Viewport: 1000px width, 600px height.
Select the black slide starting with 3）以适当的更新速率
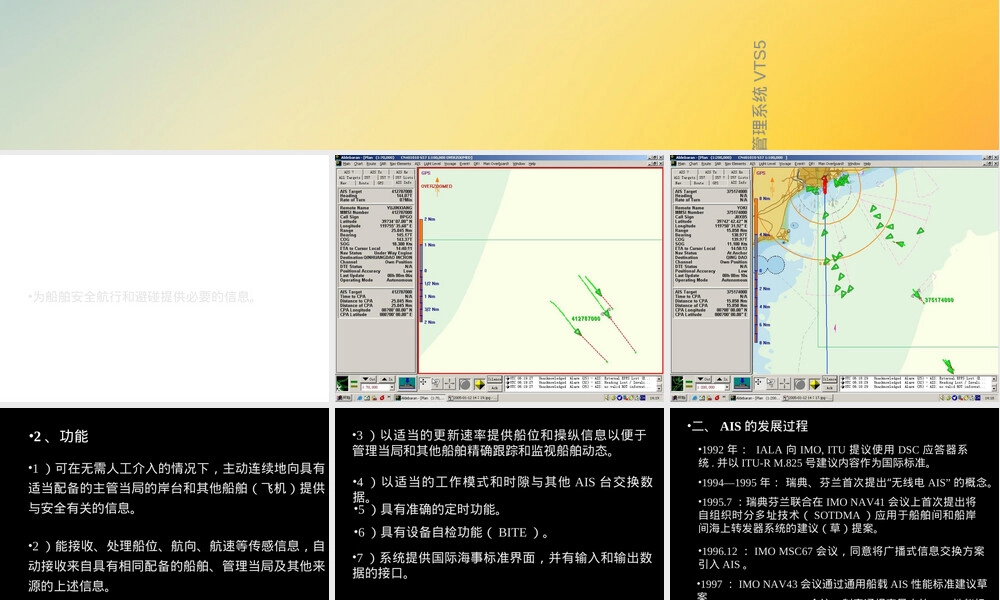pyautogui.click(x=499, y=504)
